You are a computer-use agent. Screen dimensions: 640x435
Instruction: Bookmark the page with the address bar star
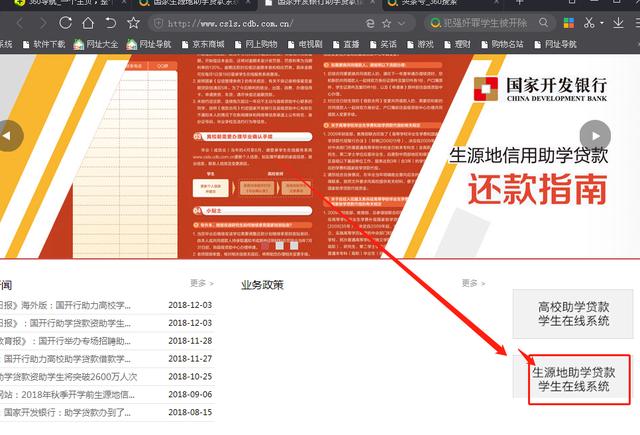point(386,24)
